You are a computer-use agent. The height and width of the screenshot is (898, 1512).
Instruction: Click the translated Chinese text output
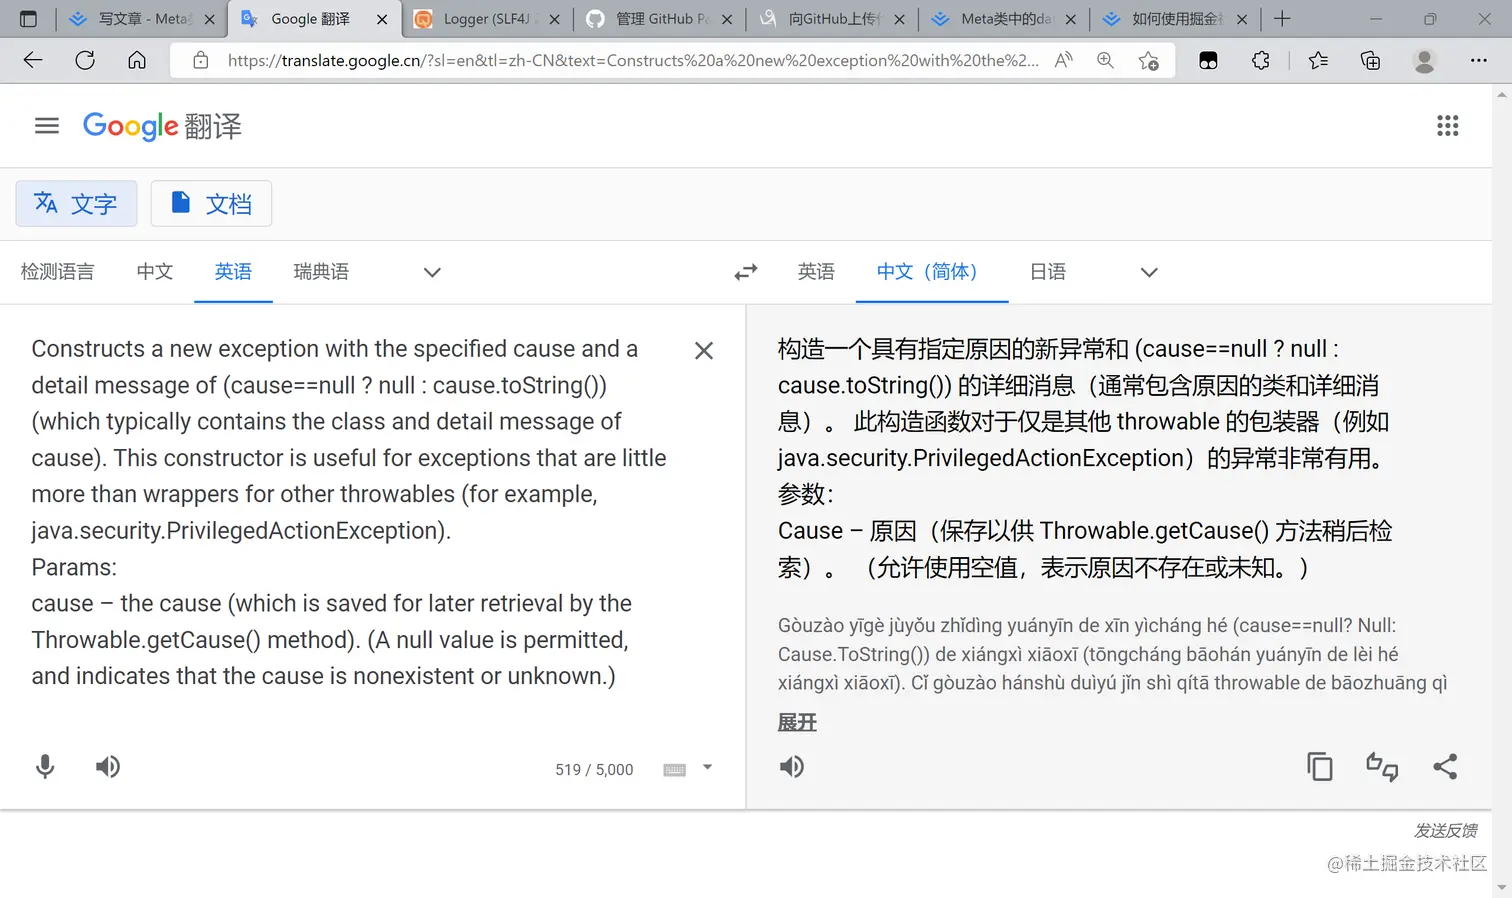coord(1085,458)
